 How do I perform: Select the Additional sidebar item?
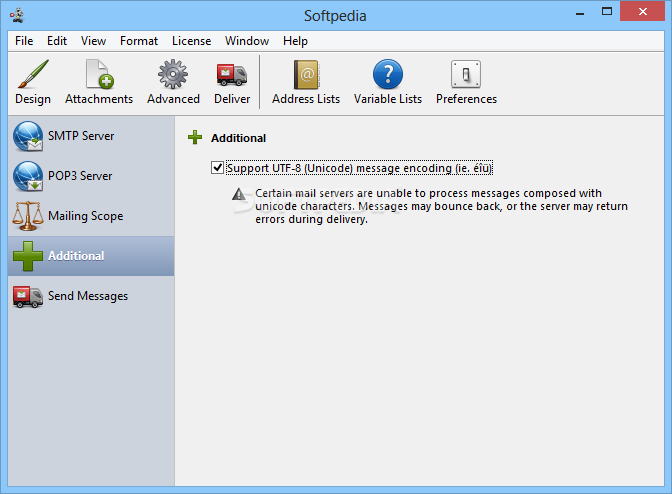point(91,256)
